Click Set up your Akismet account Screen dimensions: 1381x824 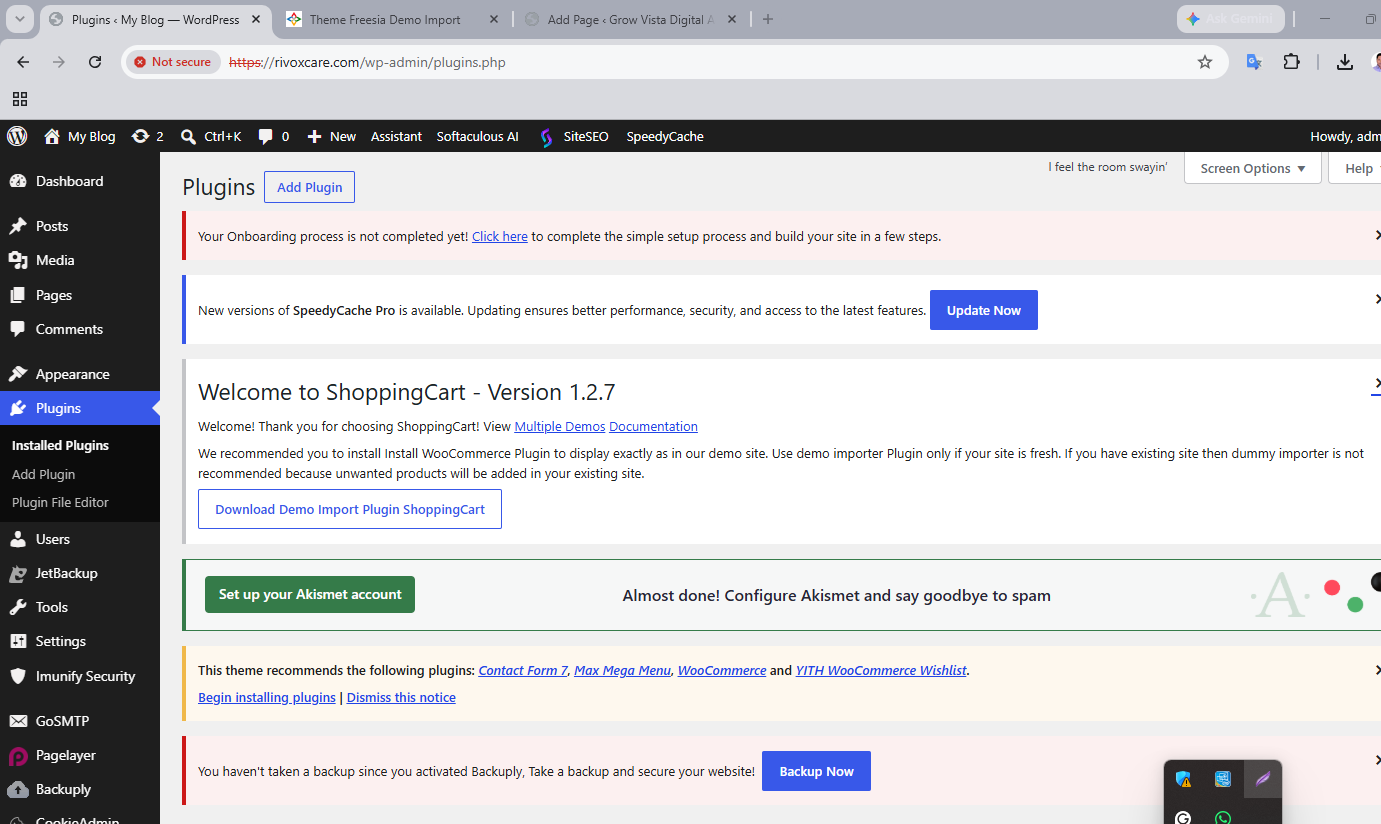click(310, 594)
